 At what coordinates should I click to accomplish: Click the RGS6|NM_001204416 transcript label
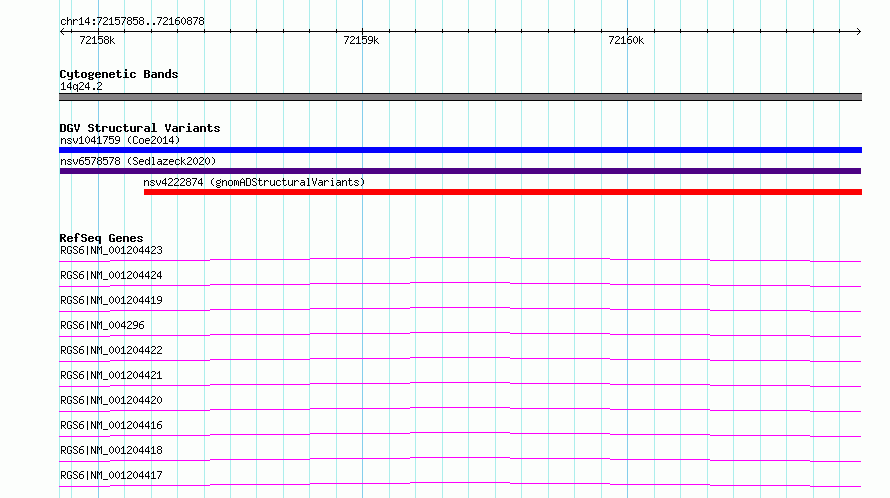tap(111, 425)
